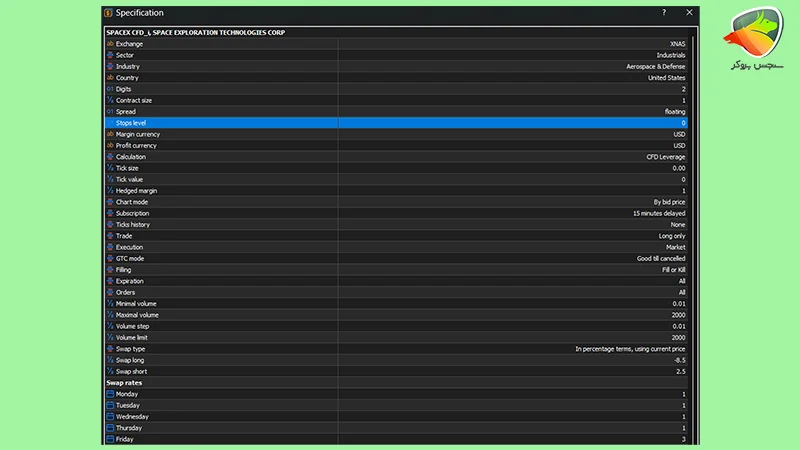This screenshot has height=450, width=800.
Task: Click the Contract size row icon
Action: (x=110, y=100)
